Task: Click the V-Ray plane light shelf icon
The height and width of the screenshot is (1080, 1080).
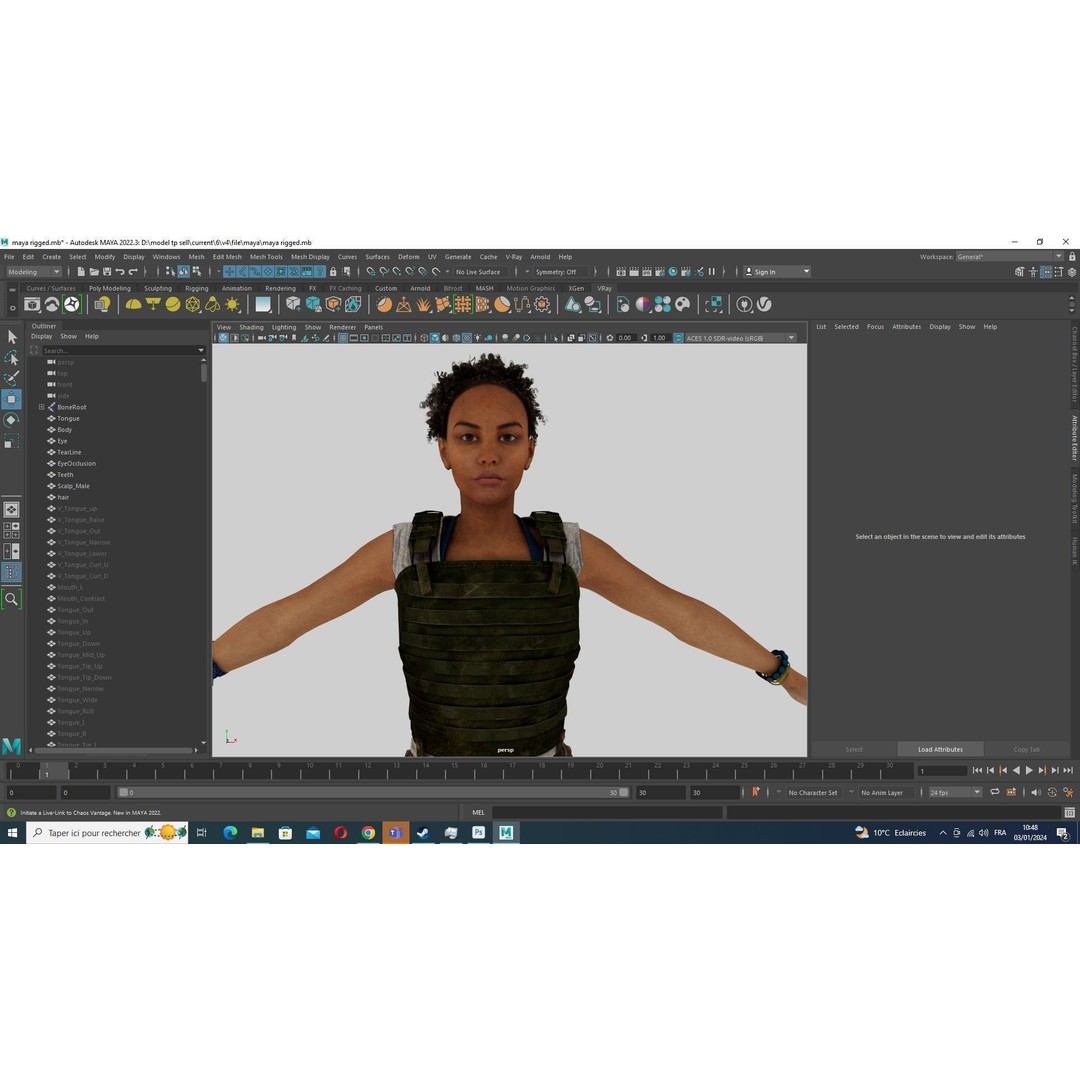Action: click(153, 304)
